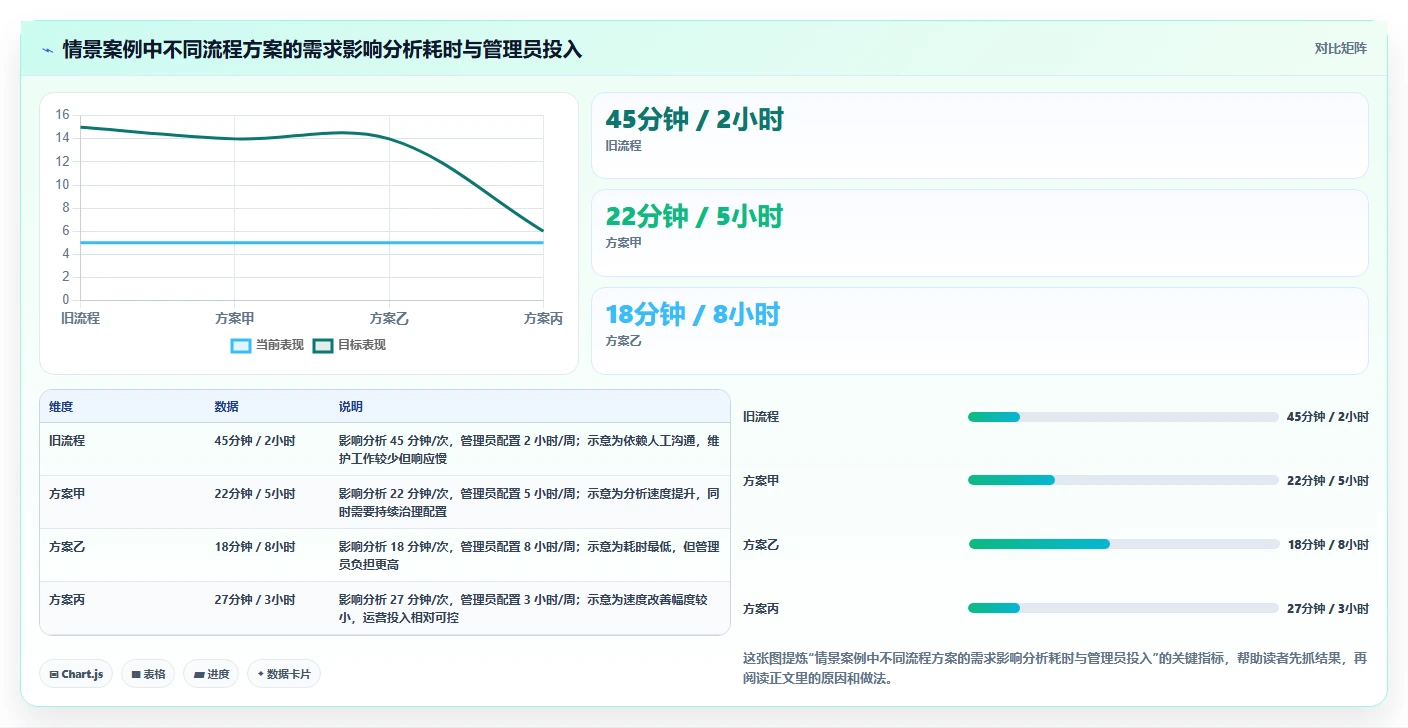Click the 方案乙 x-axis label on the chart
1408x728 pixels.
click(x=389, y=319)
